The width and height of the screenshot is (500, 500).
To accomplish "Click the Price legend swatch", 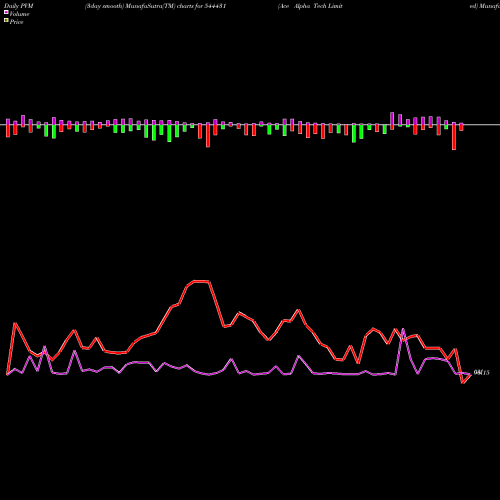I will coord(6,21).
